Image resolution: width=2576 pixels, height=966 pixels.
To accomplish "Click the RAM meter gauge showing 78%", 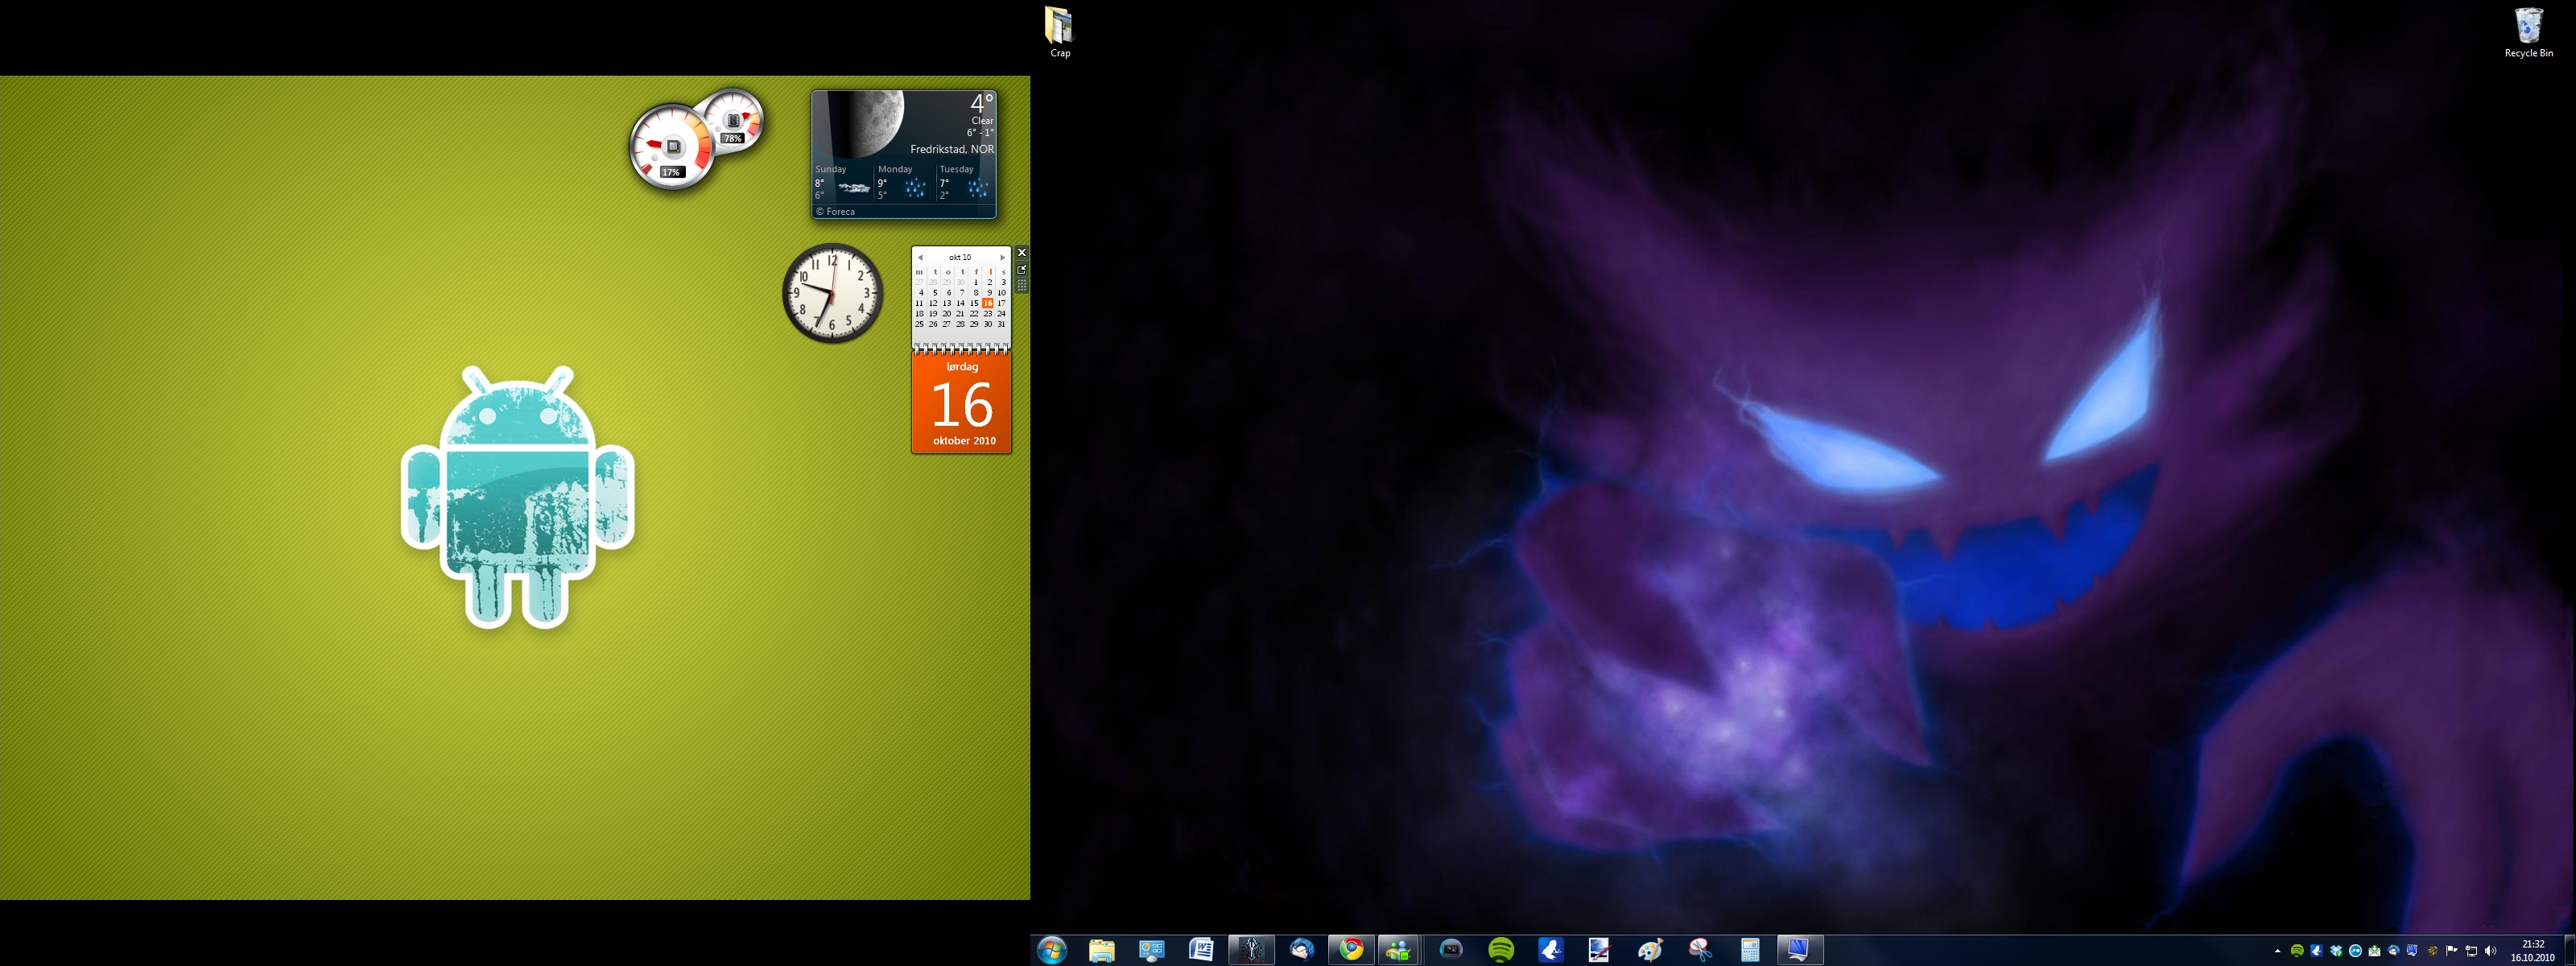I will 736,121.
